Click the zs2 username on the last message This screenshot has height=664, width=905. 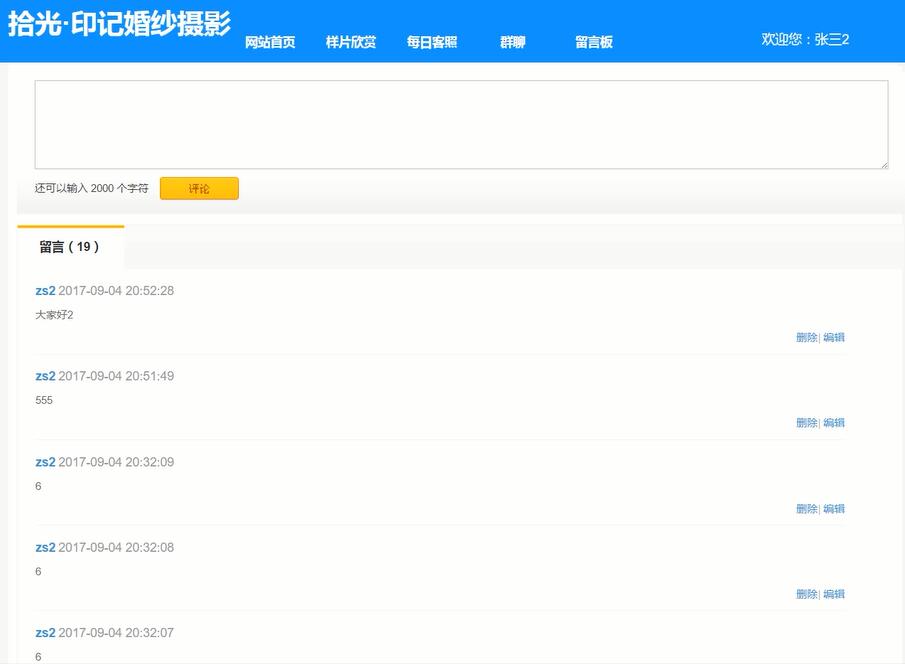(44, 632)
